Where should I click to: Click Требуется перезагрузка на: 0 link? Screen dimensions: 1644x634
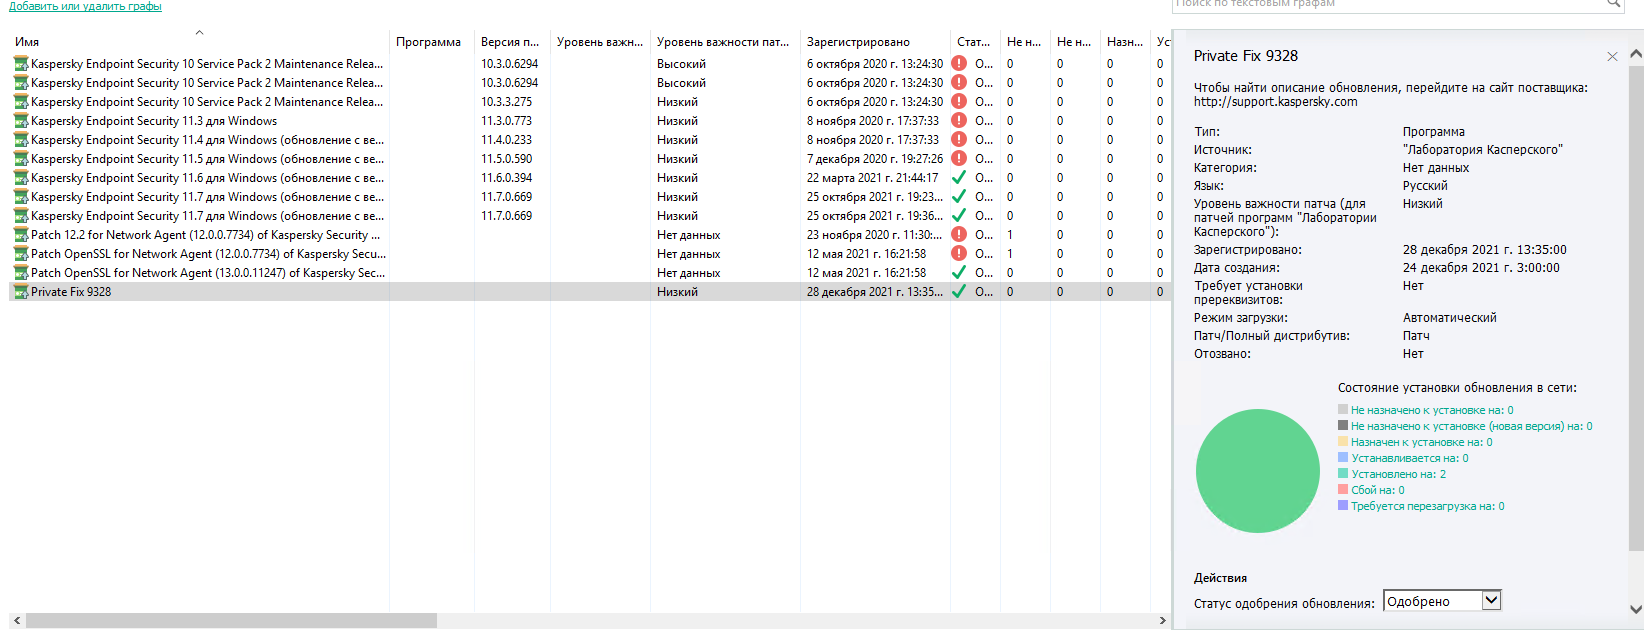(1427, 506)
